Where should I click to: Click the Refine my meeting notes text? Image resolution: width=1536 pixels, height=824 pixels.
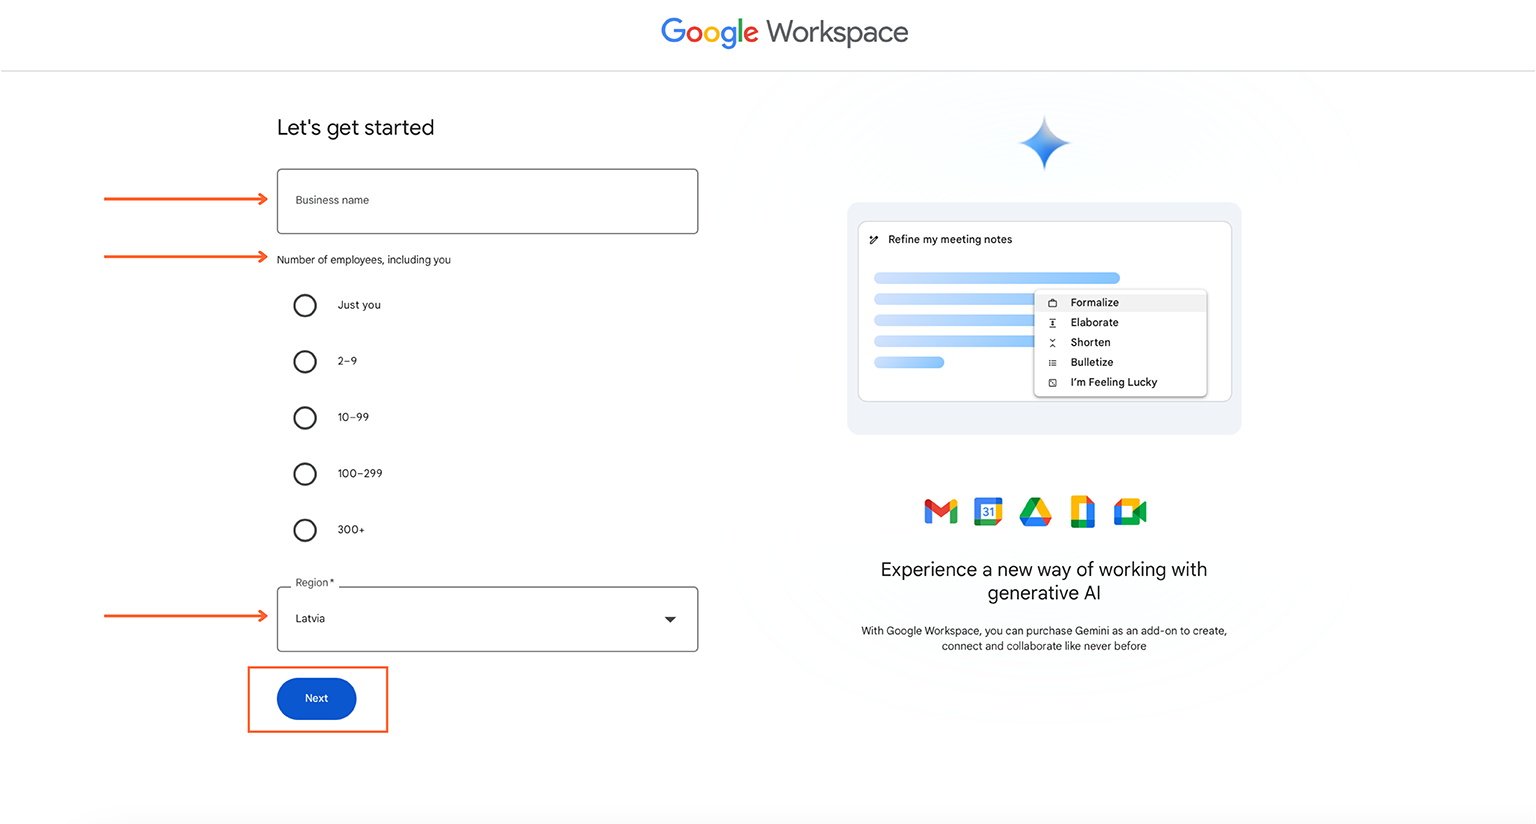[950, 239]
